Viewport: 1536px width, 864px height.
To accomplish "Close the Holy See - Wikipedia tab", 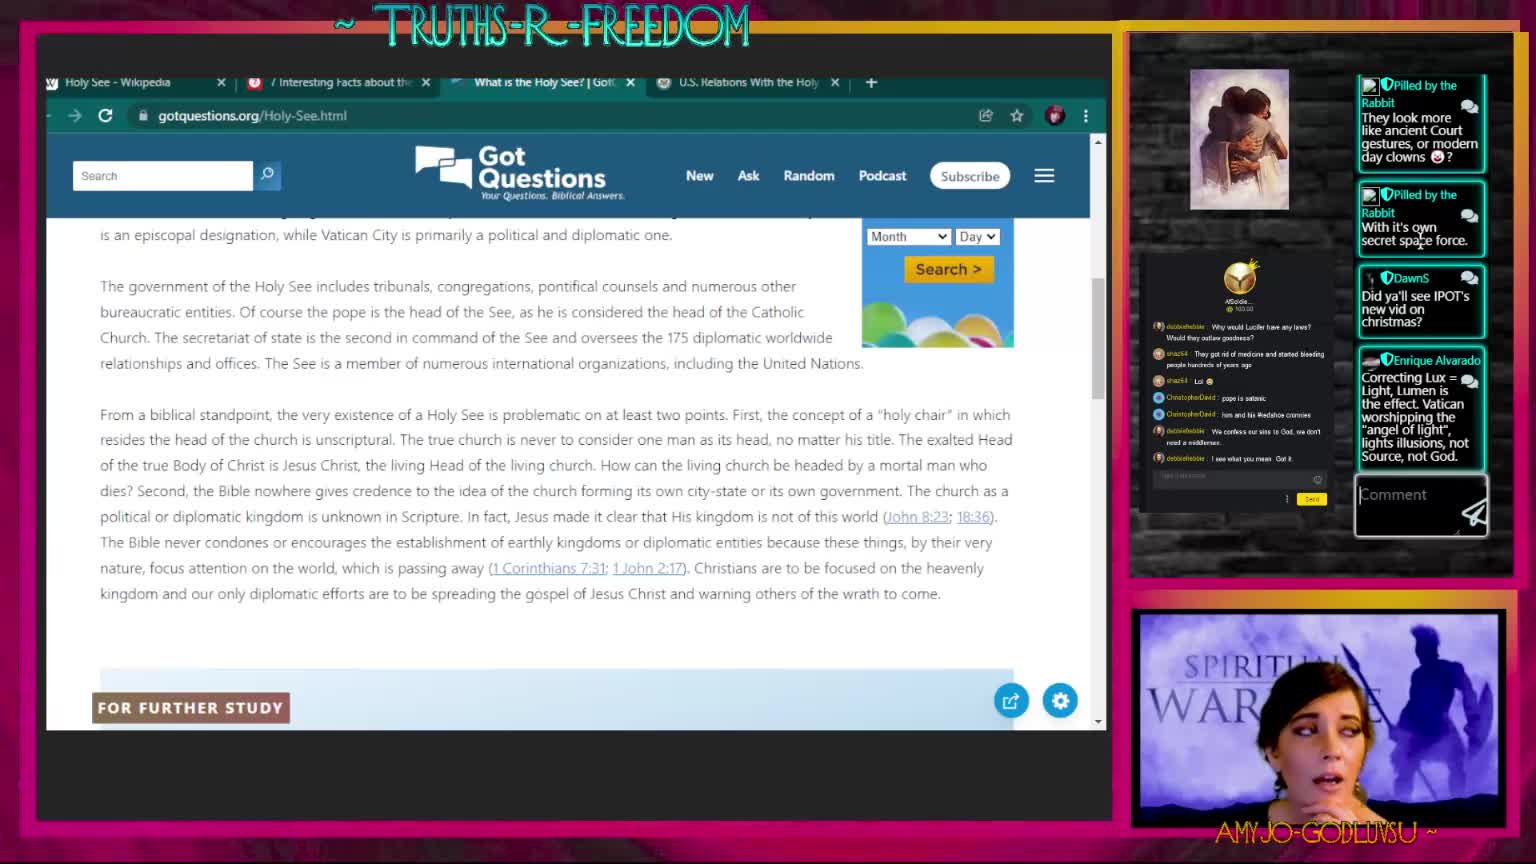I will (x=221, y=83).
